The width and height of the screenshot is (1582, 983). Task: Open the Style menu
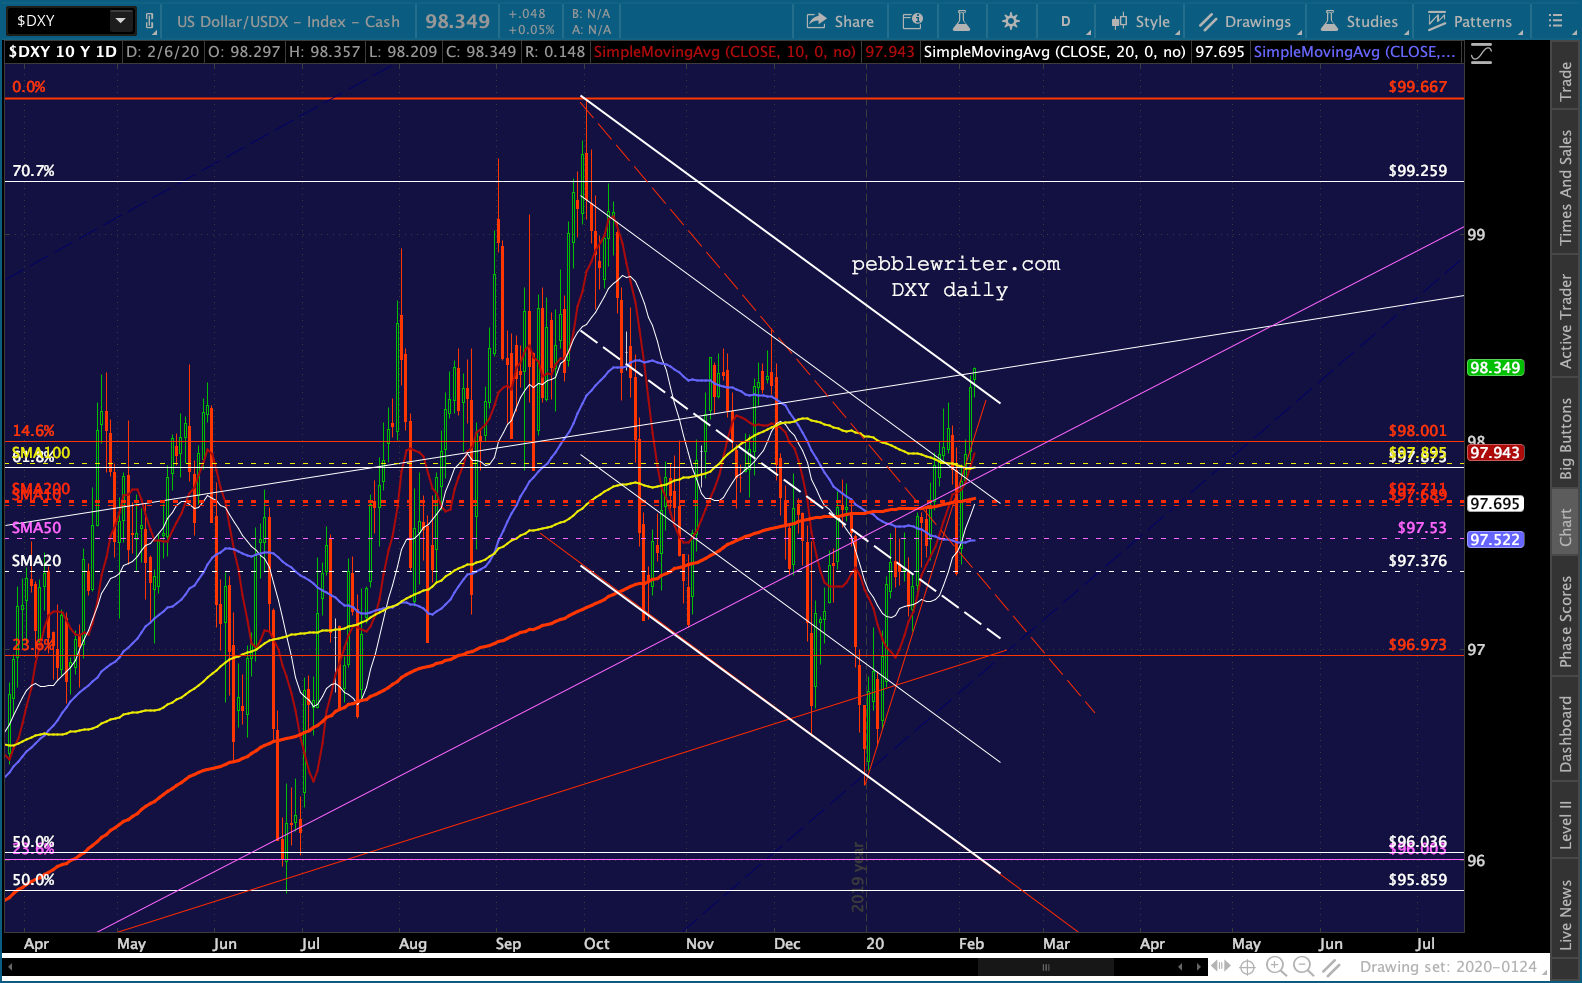tap(1140, 21)
